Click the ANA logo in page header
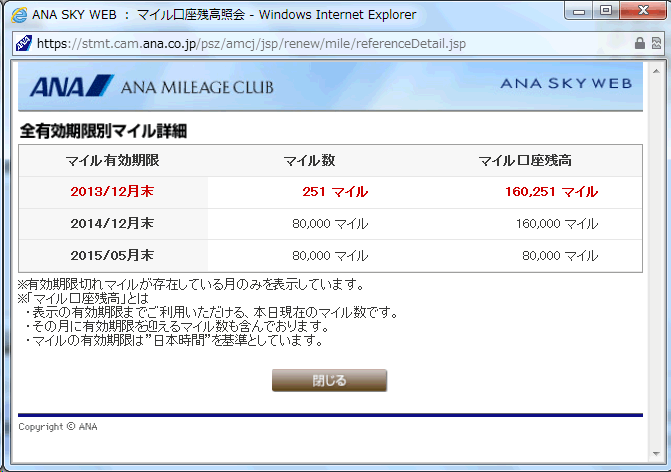The width and height of the screenshot is (671, 472). coord(71,86)
